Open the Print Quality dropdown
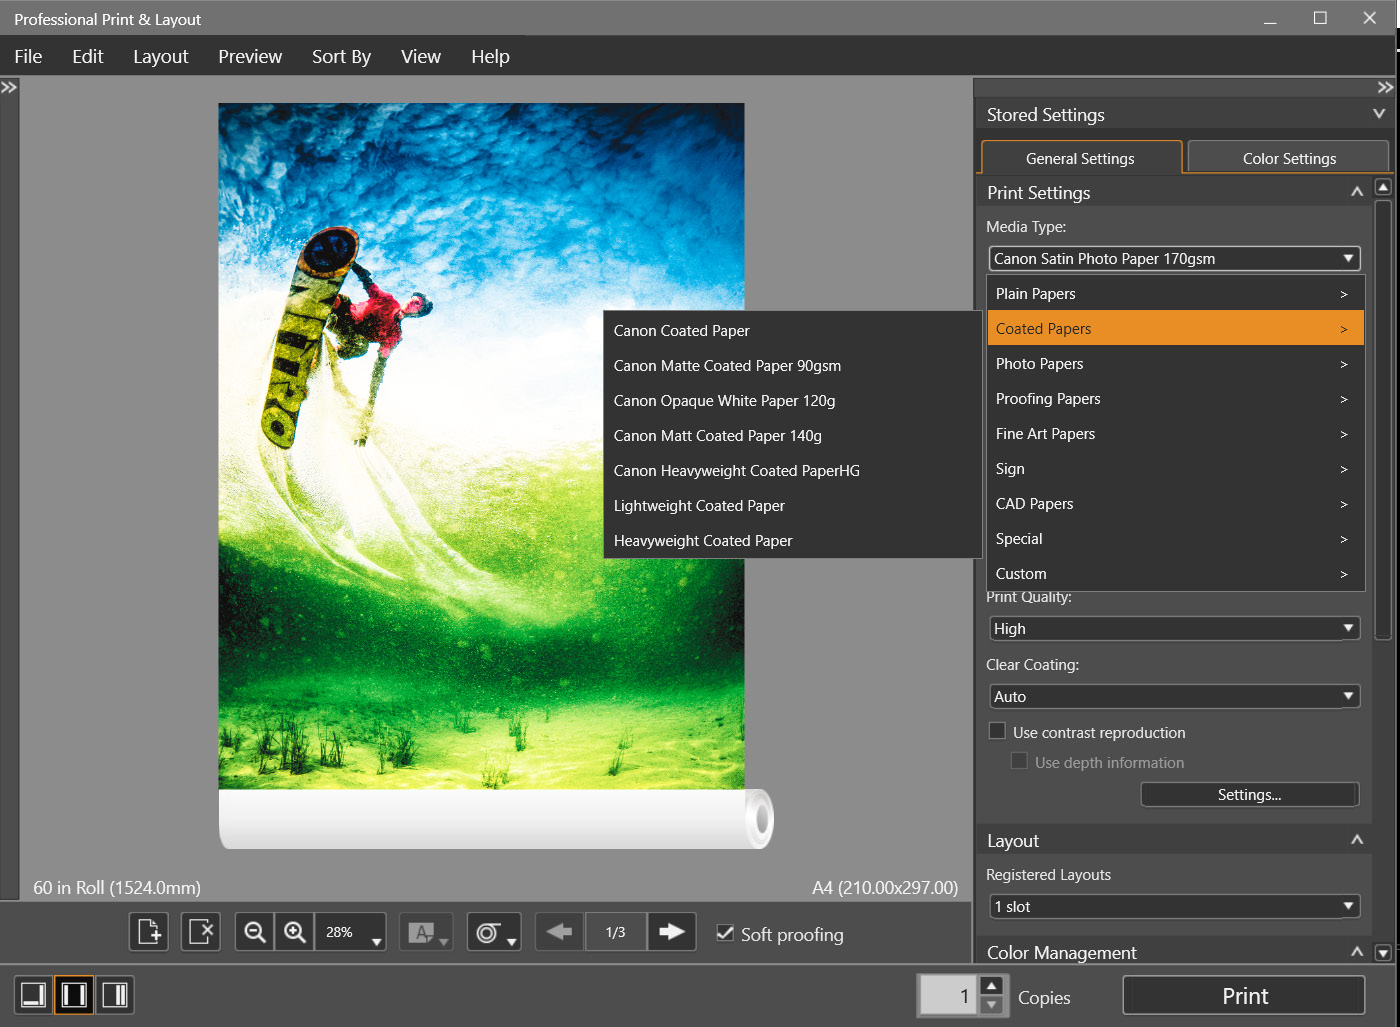1400x1027 pixels. coord(1174,628)
